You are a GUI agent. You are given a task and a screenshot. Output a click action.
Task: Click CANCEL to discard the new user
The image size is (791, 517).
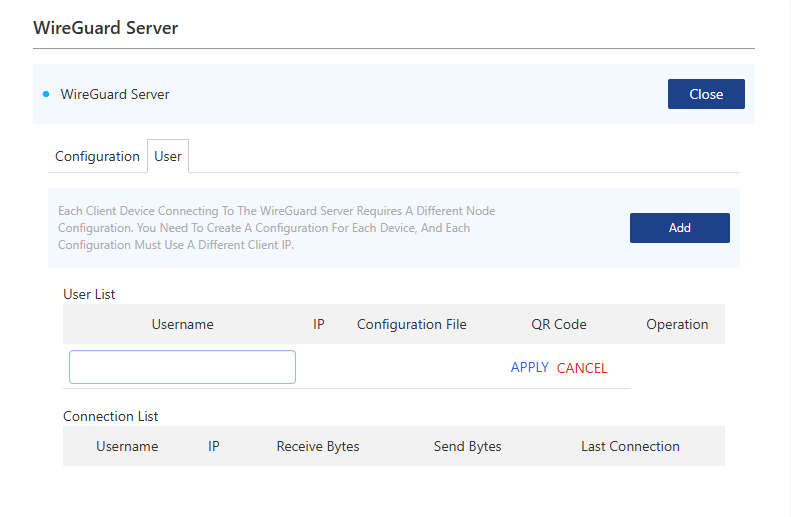point(582,368)
